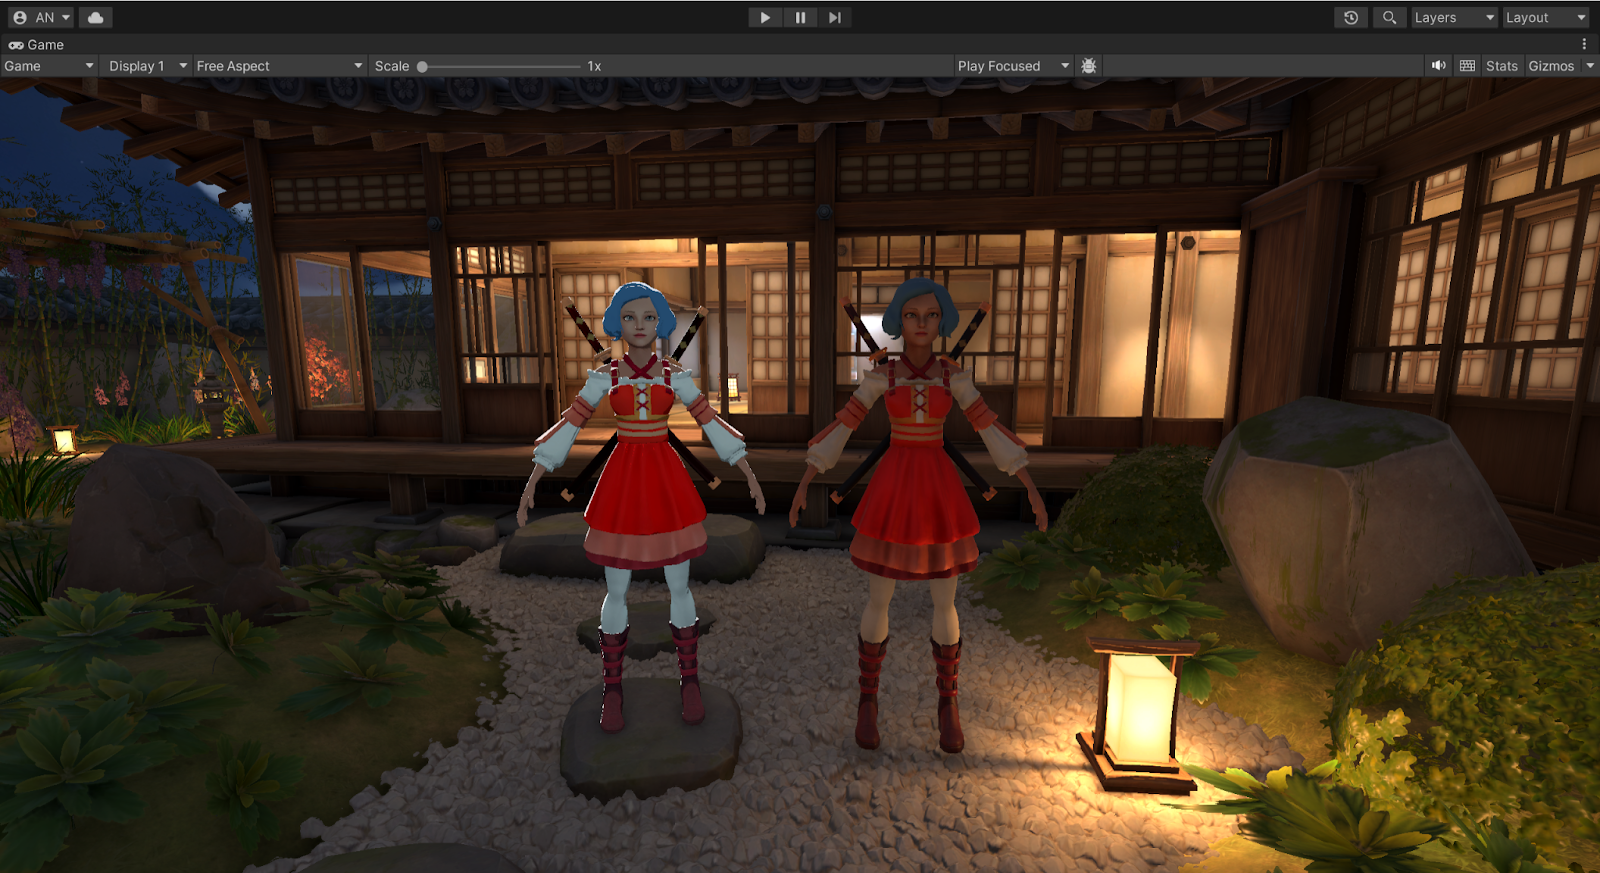
Task: Toggle the Gizmos button
Action: 1551,66
